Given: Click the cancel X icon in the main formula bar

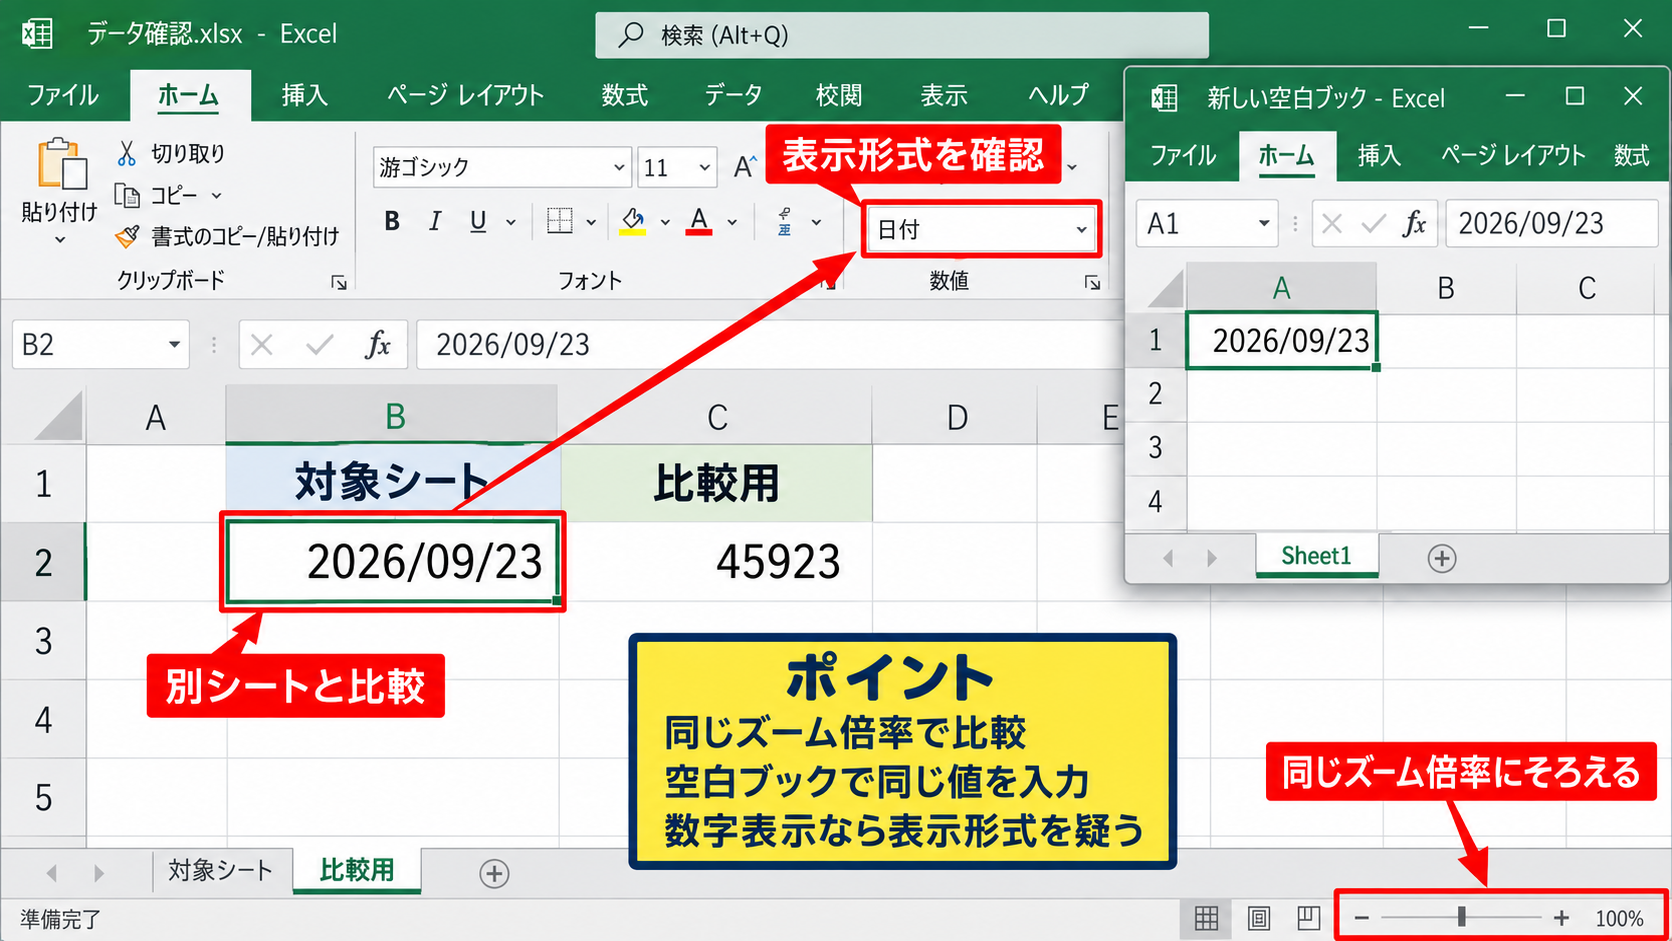Looking at the screenshot, I should click(x=262, y=345).
